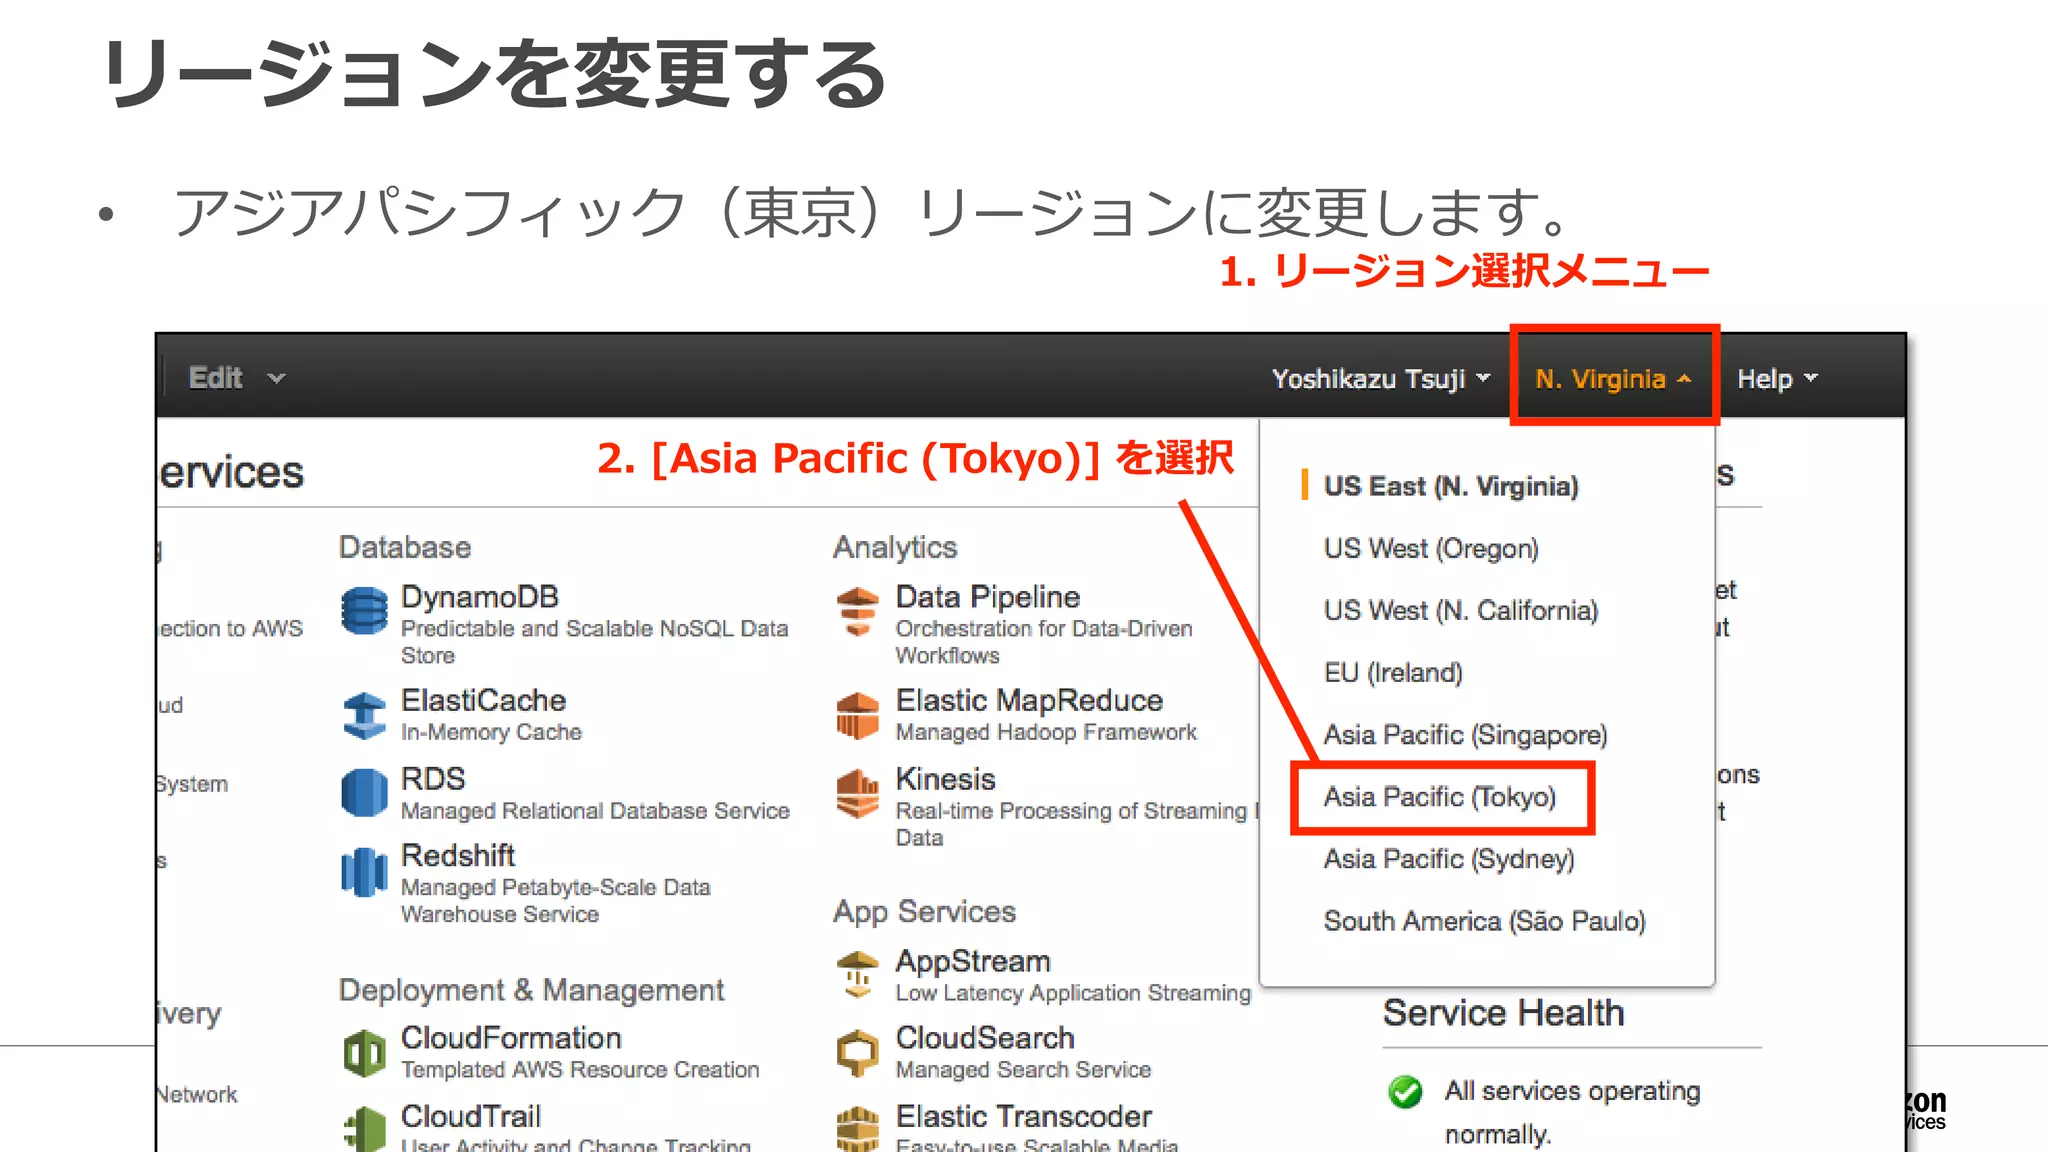Click the CloudSearch service icon

pyautogui.click(x=857, y=1053)
